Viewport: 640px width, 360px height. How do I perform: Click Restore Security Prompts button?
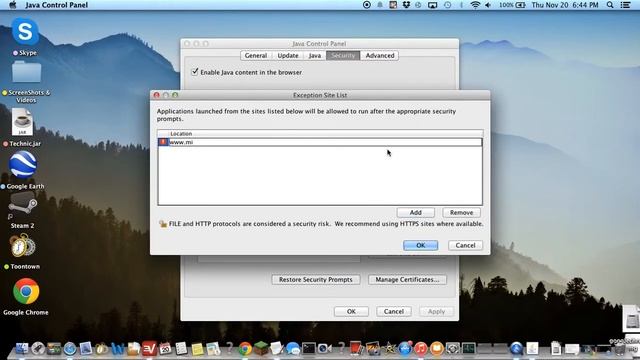click(x=316, y=280)
